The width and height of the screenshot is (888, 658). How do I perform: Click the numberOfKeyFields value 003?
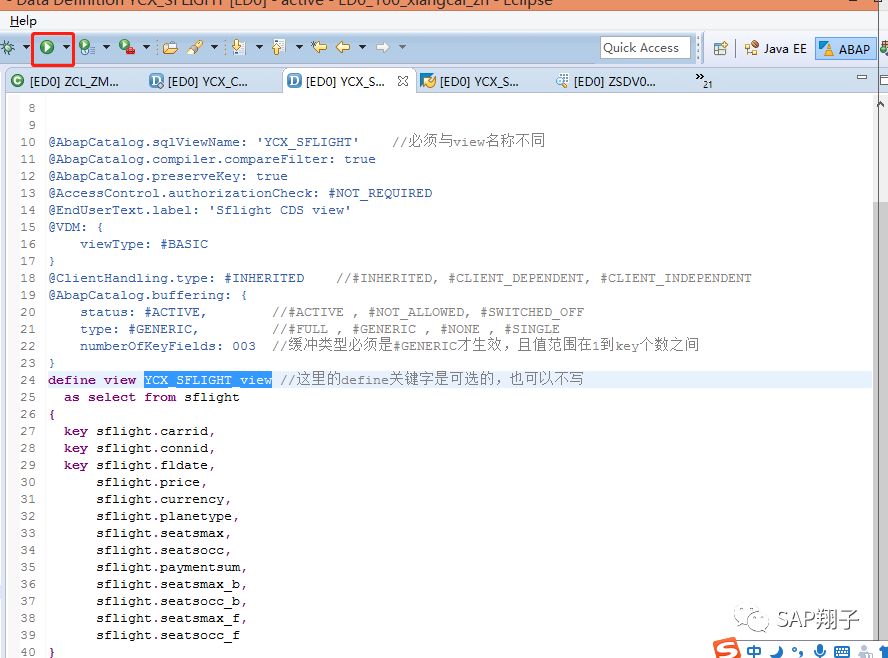244,346
